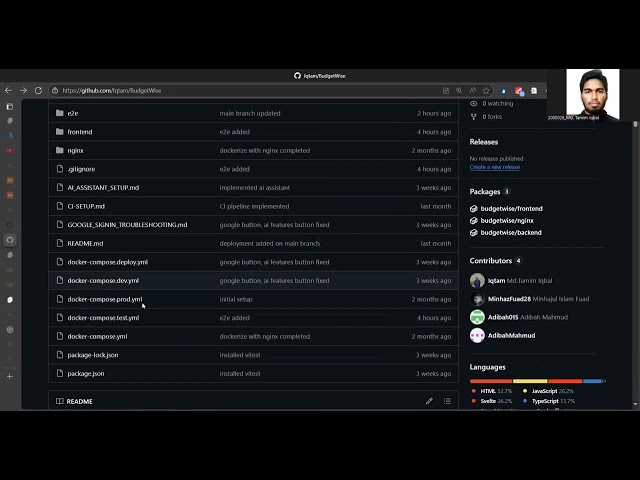Click the HTML segment of the languages bar
The width and height of the screenshot is (640, 480).
(x=491, y=381)
